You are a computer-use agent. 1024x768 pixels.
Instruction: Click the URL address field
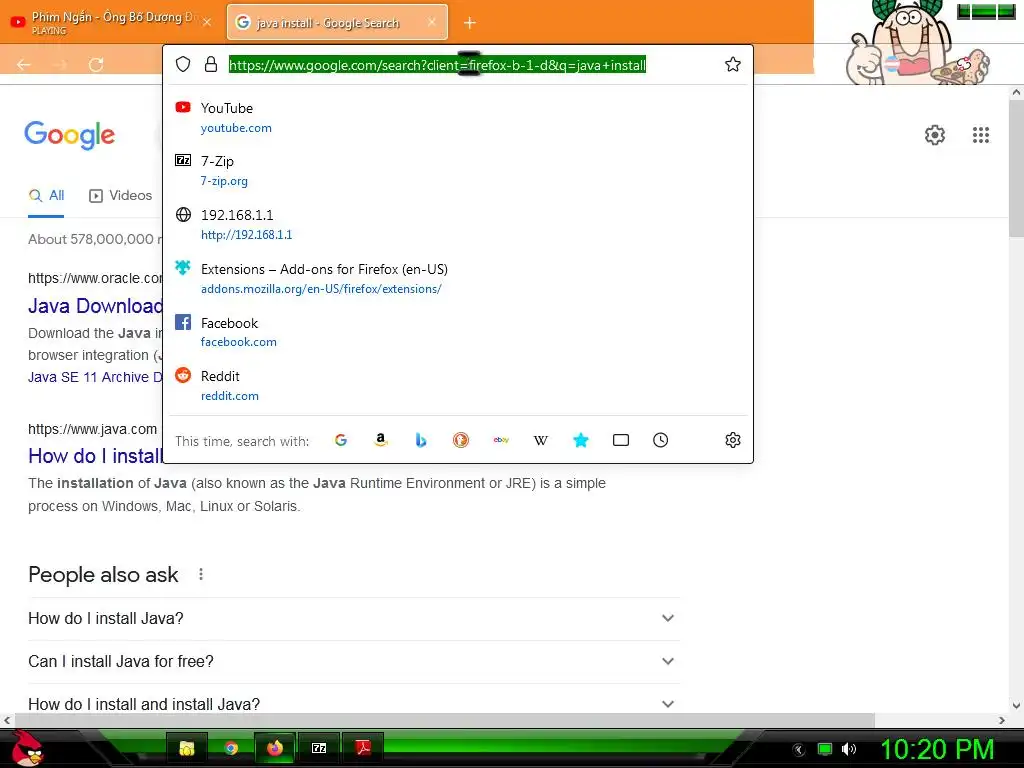(437, 65)
